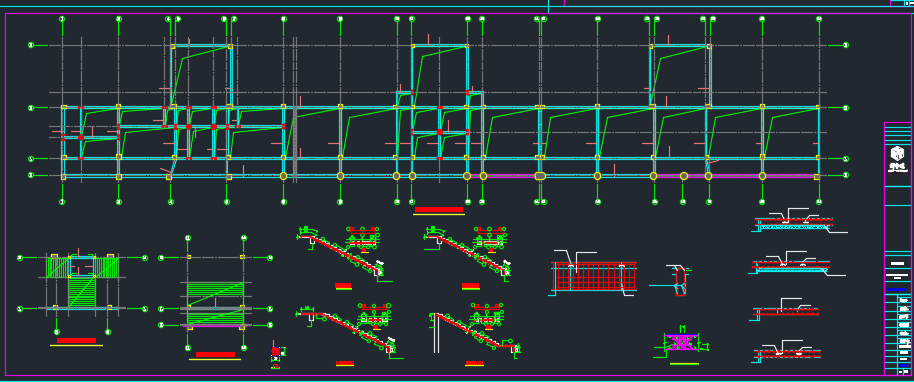Select the gray hatched vertical joint strip in the plan
The width and height of the screenshot is (914, 382).
[295, 142]
